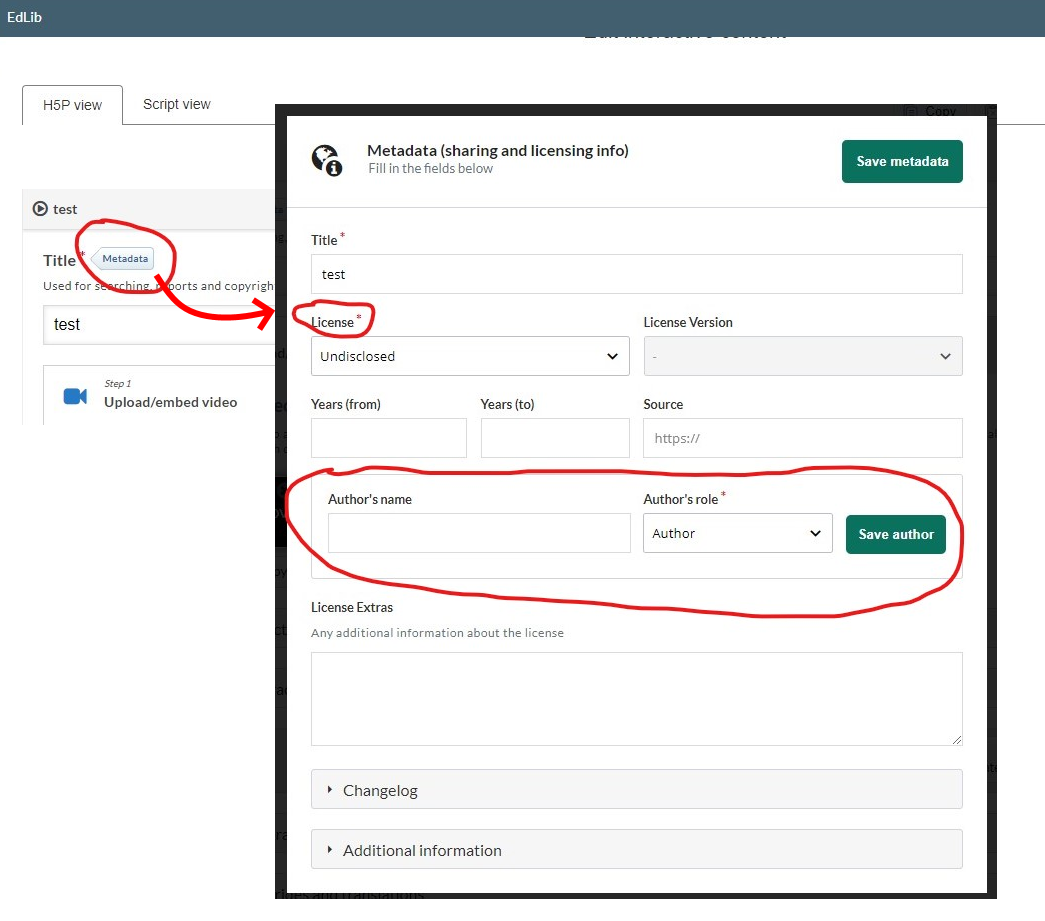This screenshot has height=921, width=1045.
Task: Click the video camera icon in Step 1
Action: pyautogui.click(x=75, y=396)
